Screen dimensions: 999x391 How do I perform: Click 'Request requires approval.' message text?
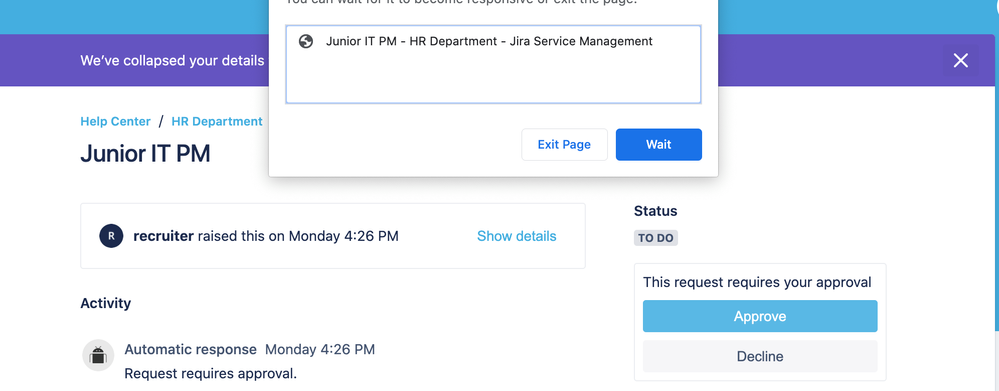[x=210, y=373]
